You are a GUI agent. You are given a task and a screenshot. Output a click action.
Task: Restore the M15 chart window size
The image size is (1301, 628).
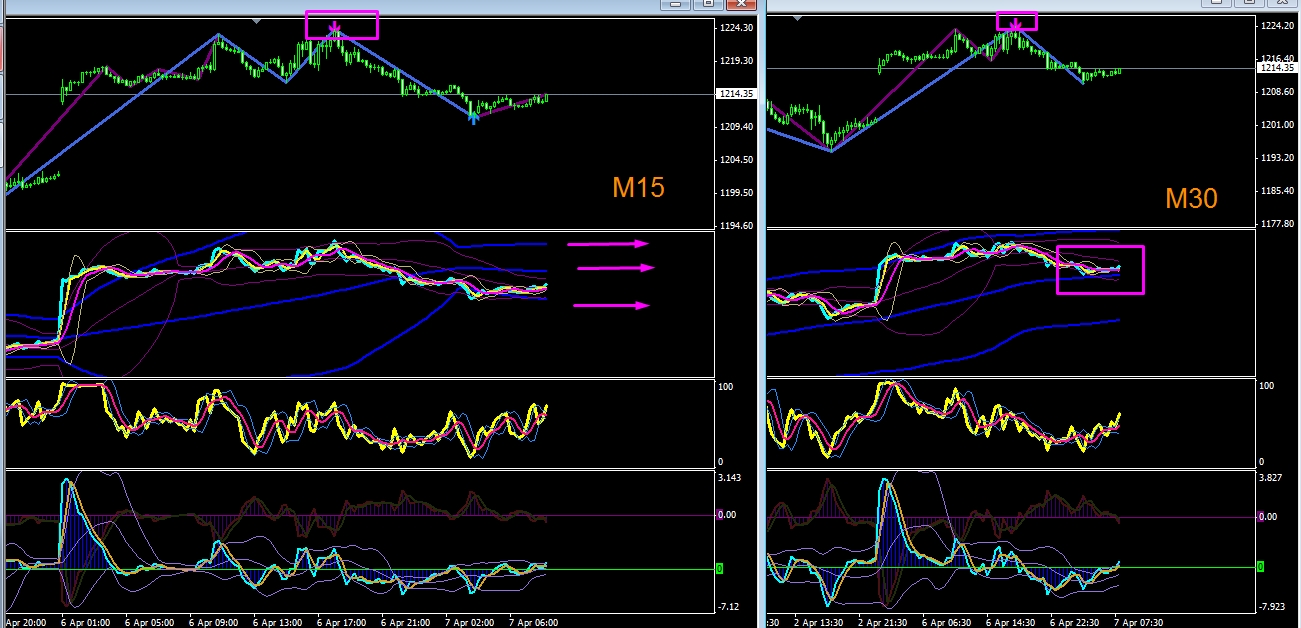[x=708, y=5]
